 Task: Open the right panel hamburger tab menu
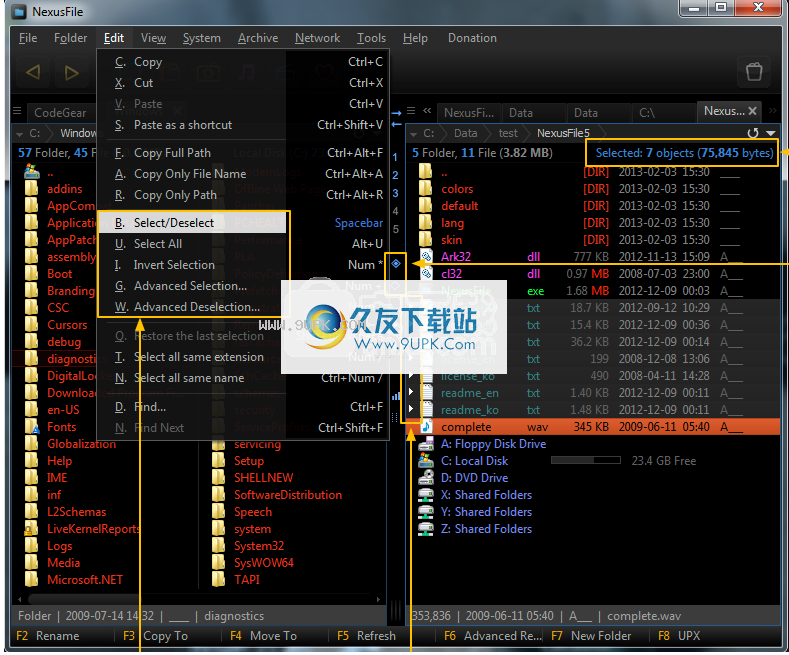[x=411, y=110]
